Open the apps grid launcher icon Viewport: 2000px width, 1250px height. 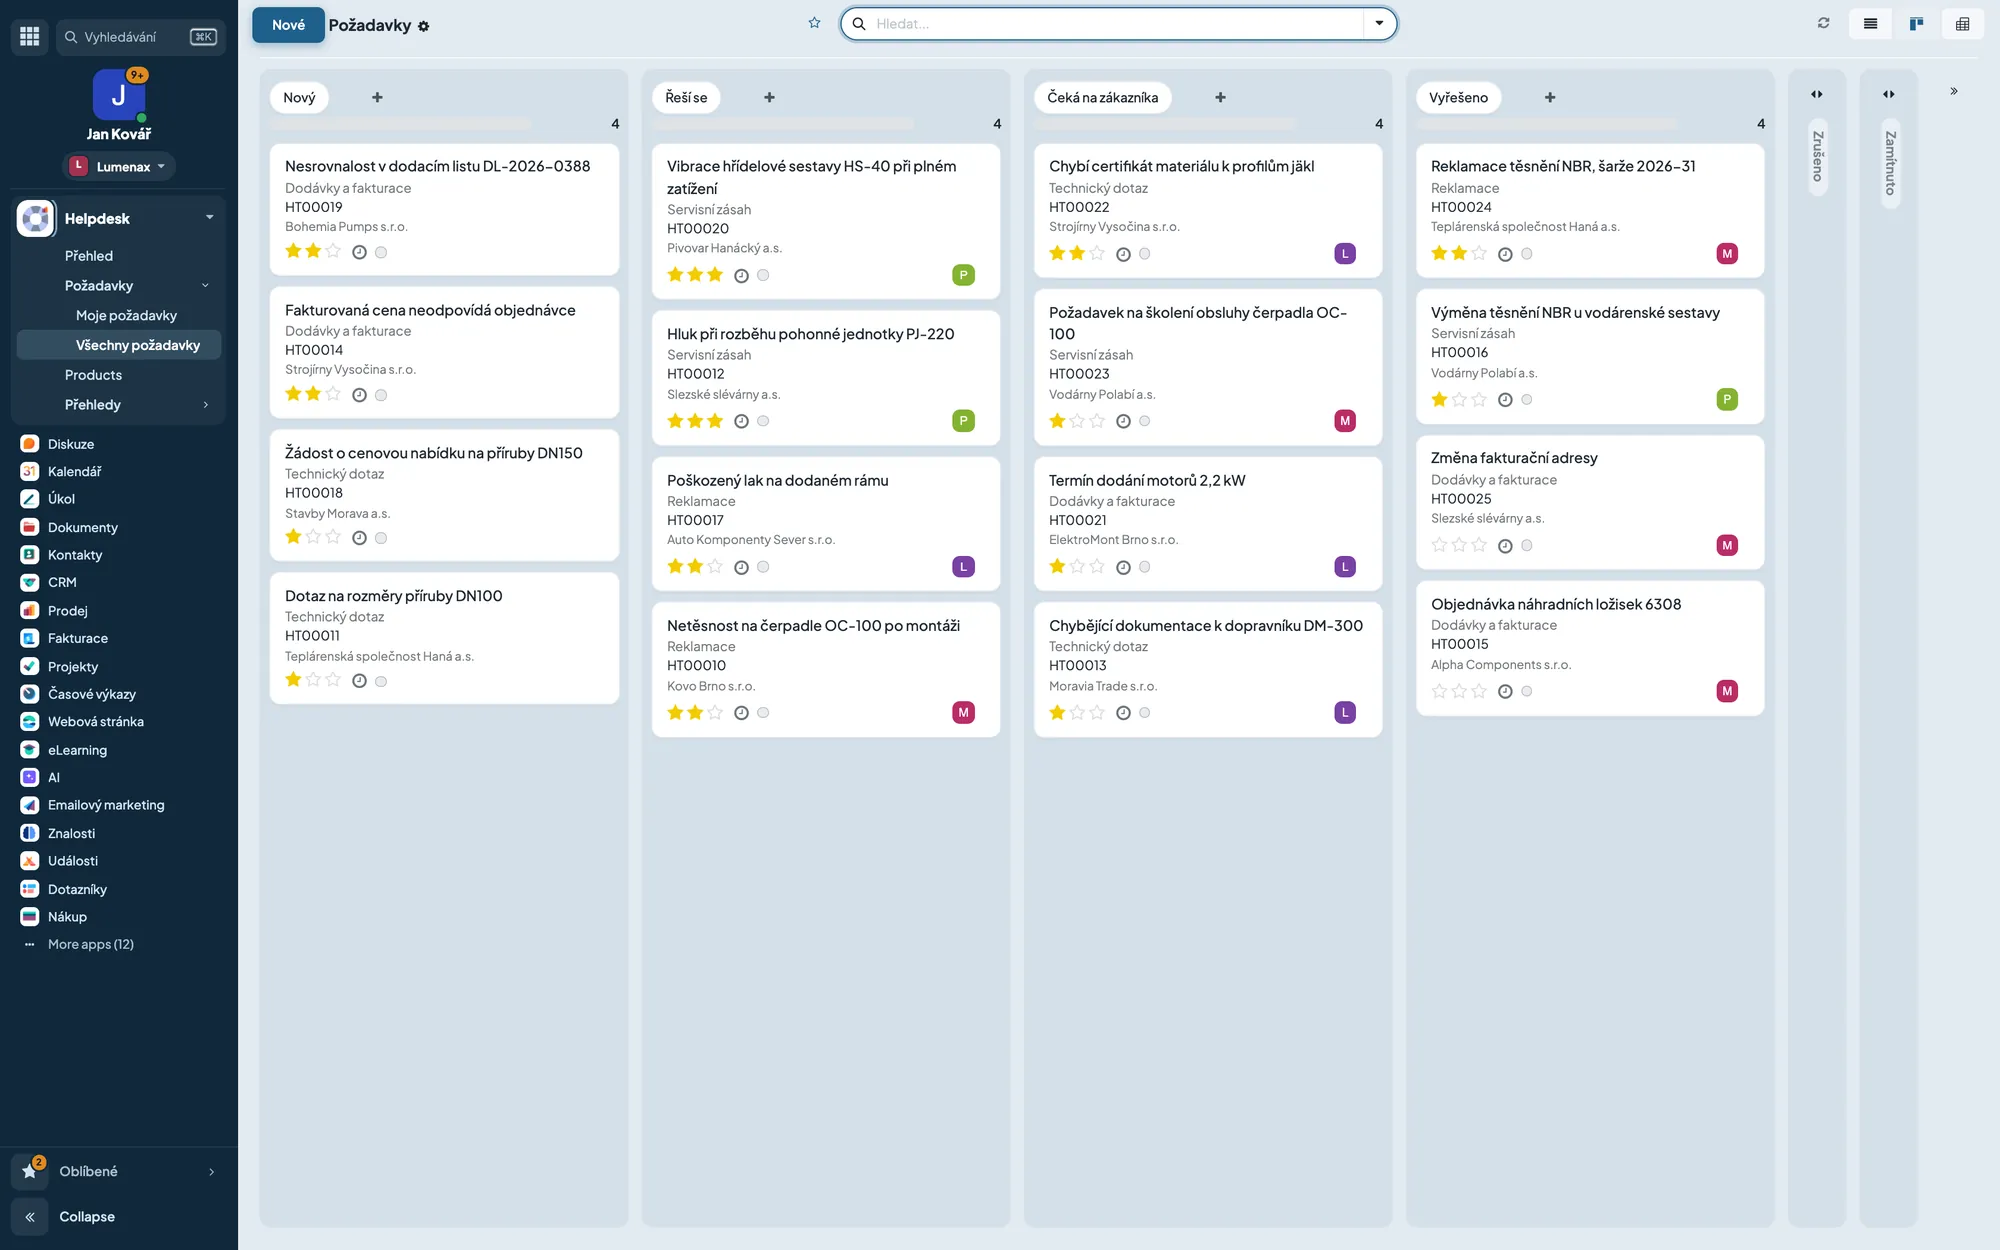(30, 36)
